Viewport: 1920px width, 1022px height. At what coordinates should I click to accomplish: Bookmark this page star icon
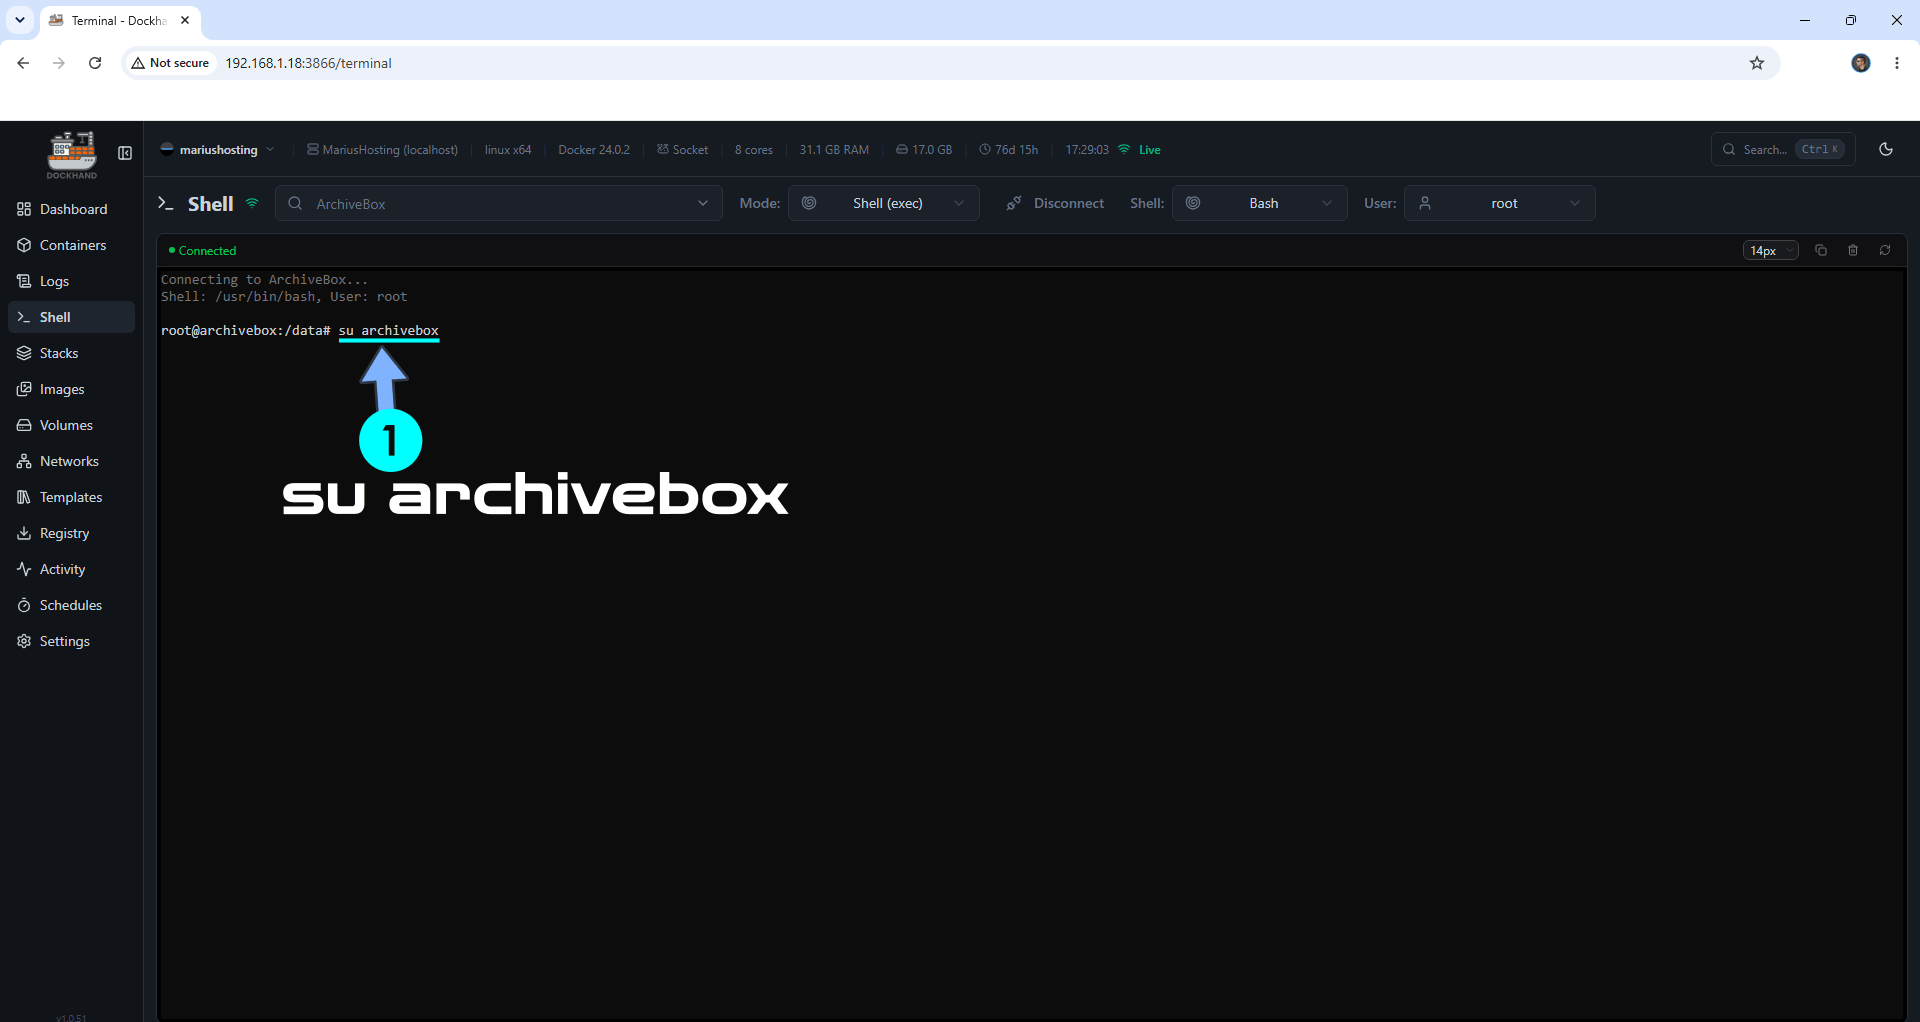tap(1757, 63)
